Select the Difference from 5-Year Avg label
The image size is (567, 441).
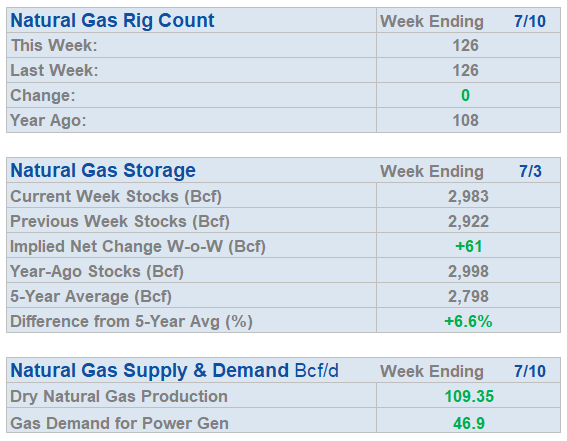(131, 322)
